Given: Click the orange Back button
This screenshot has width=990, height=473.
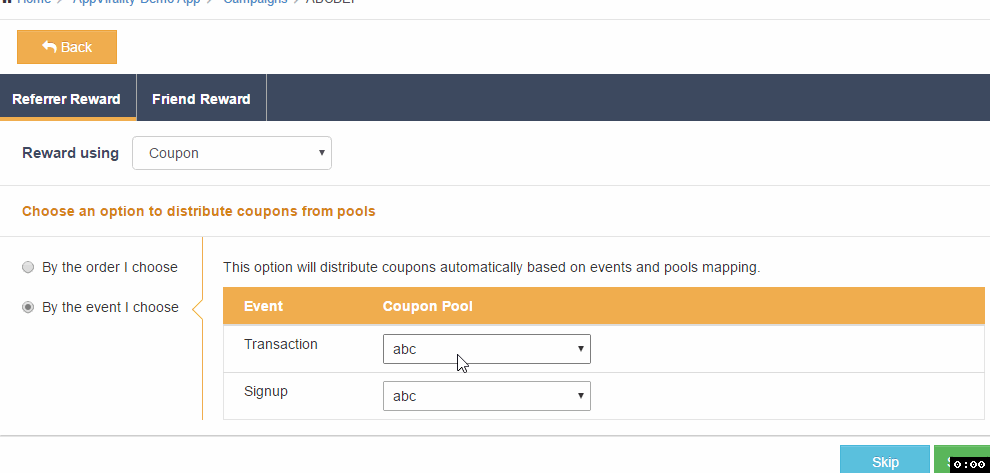Looking at the screenshot, I should tap(67, 47).
